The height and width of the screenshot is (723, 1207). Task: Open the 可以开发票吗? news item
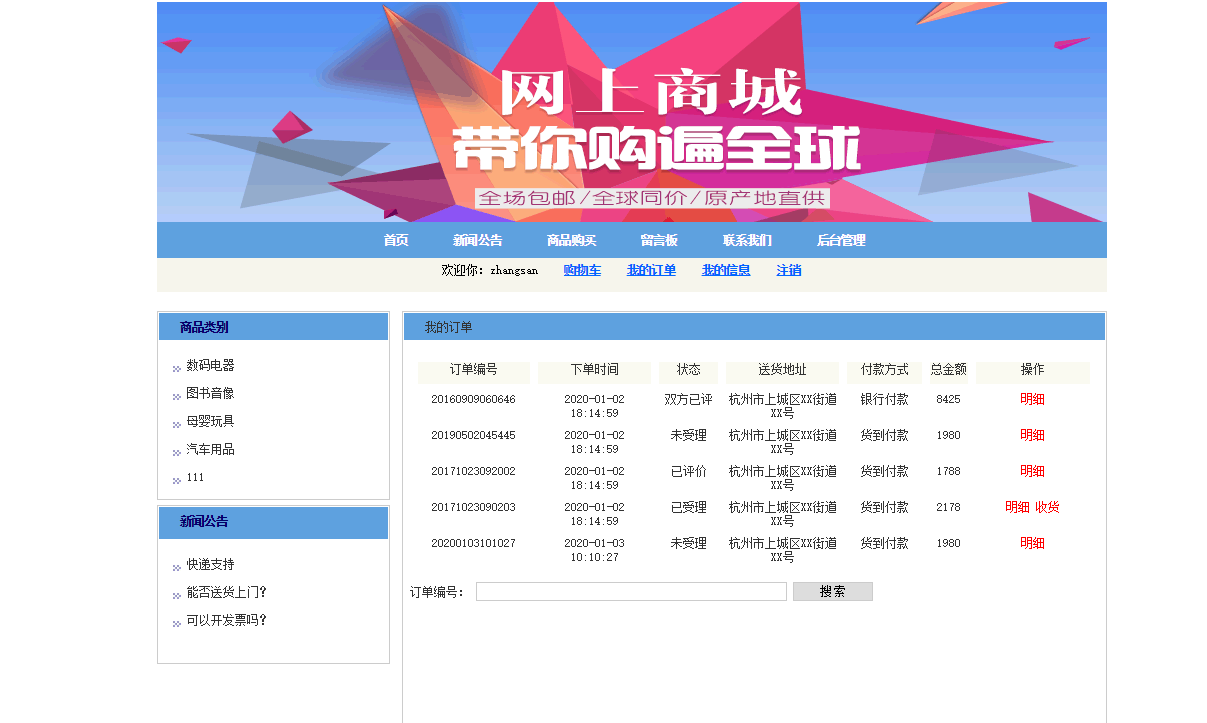click(x=227, y=620)
